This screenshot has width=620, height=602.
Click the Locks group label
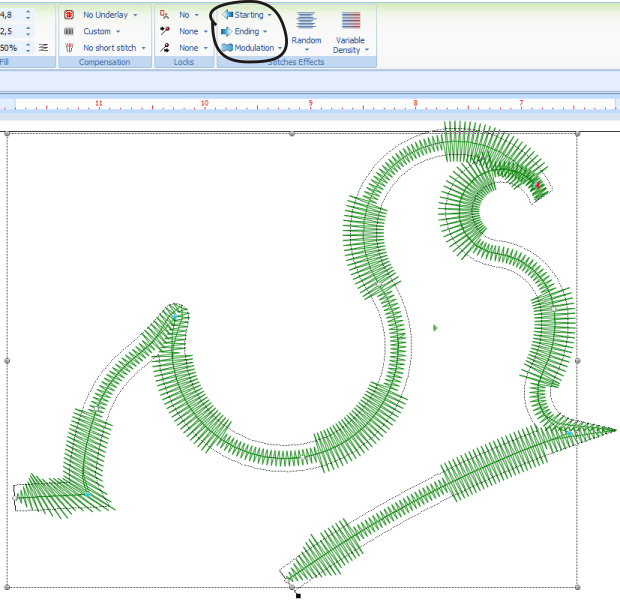click(184, 62)
